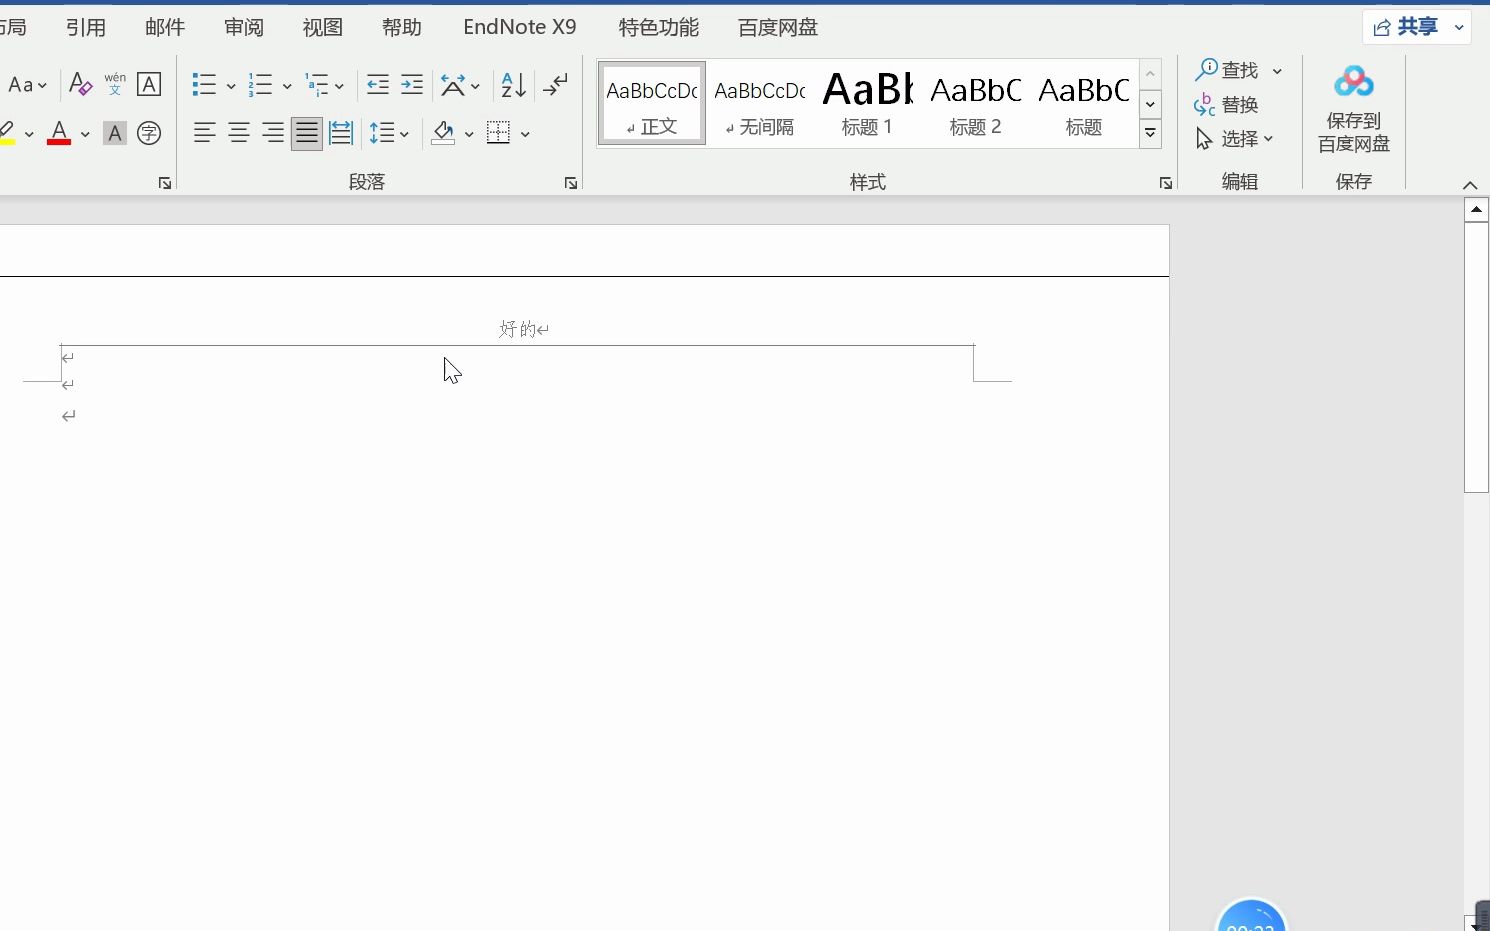Viewport: 1490px width, 931px height.
Task: Open the phonetic guide (拼音指南) tool
Action: click(114, 85)
